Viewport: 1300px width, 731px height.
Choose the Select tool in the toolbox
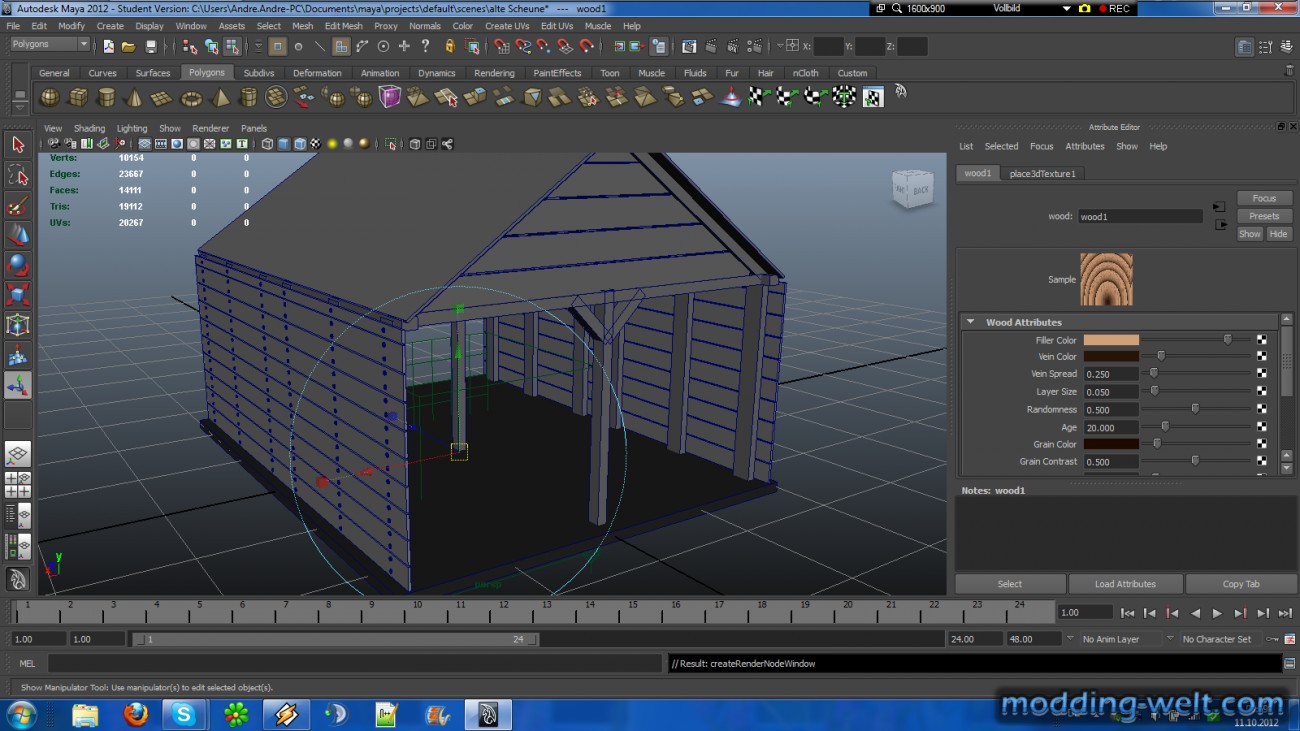[x=18, y=145]
